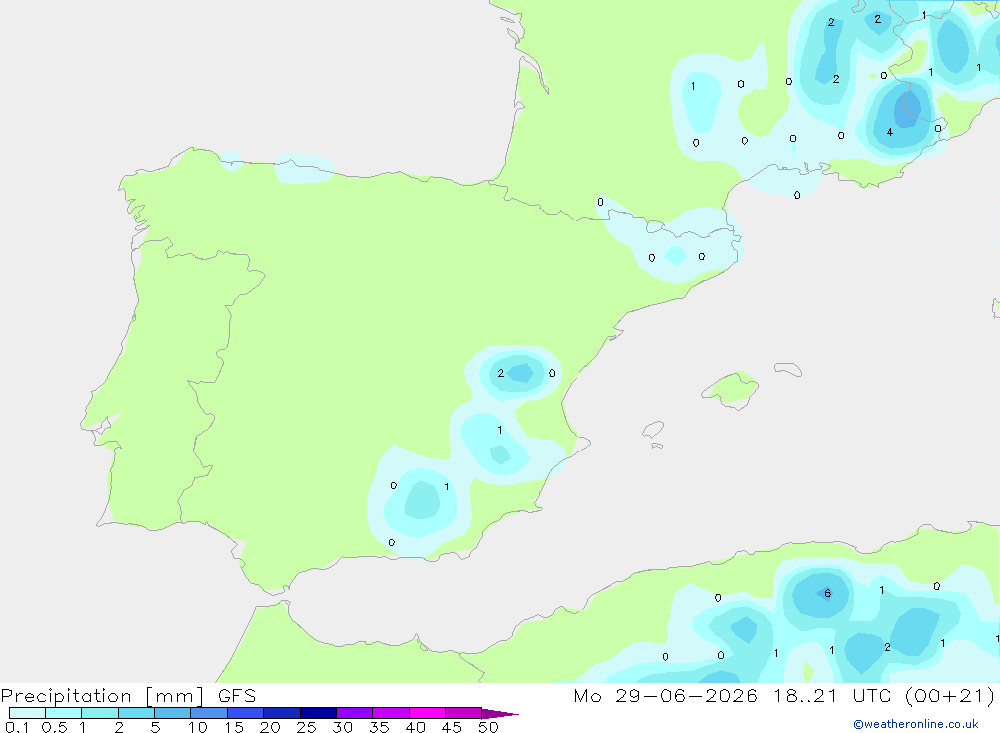Viewport: 1000px width, 733px height.
Task: Select the 0.5–1 mm legend color box
Action: coord(63,713)
